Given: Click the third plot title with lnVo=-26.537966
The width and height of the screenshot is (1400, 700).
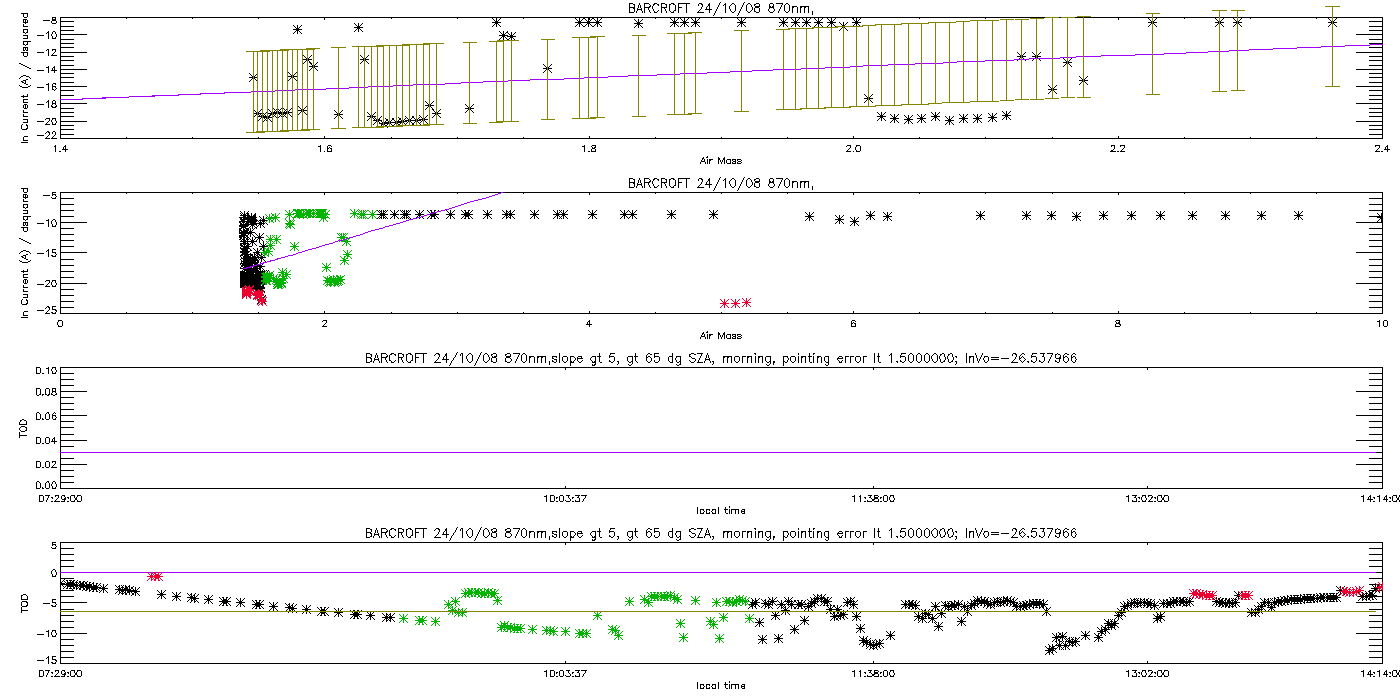Looking at the screenshot, I should tap(720, 358).
